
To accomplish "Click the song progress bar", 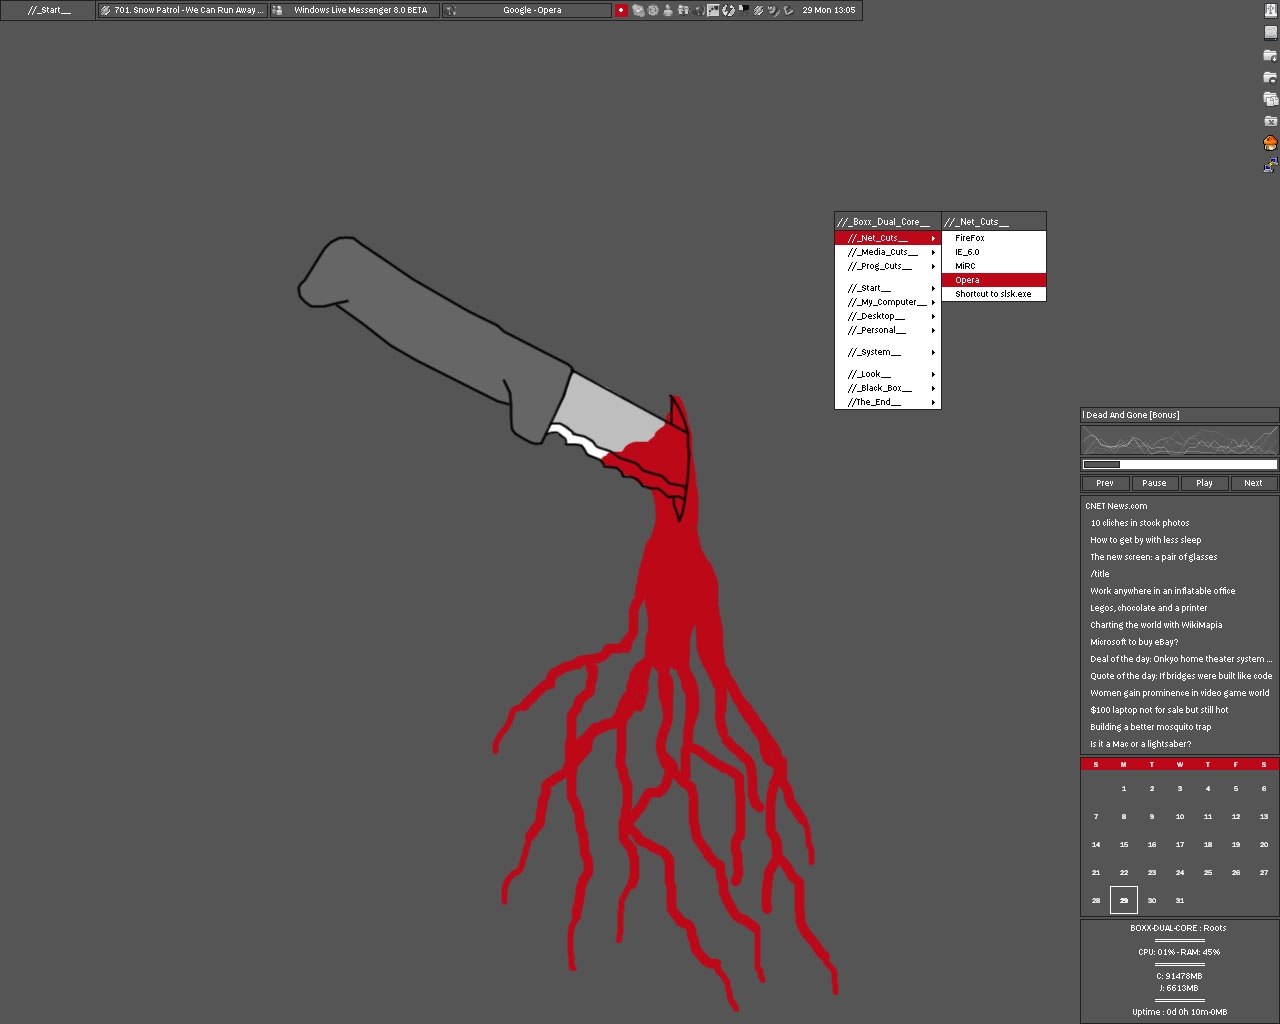I will click(x=1180, y=464).
